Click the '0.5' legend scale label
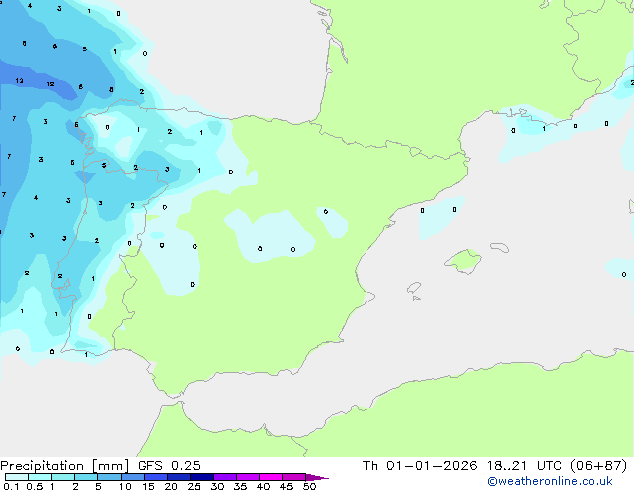This screenshot has width=634, height=490. 35,486
